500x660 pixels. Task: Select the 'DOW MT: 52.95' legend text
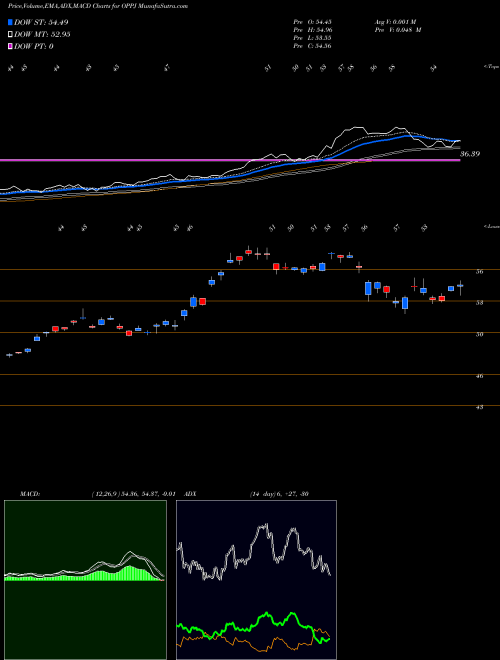coord(42,35)
